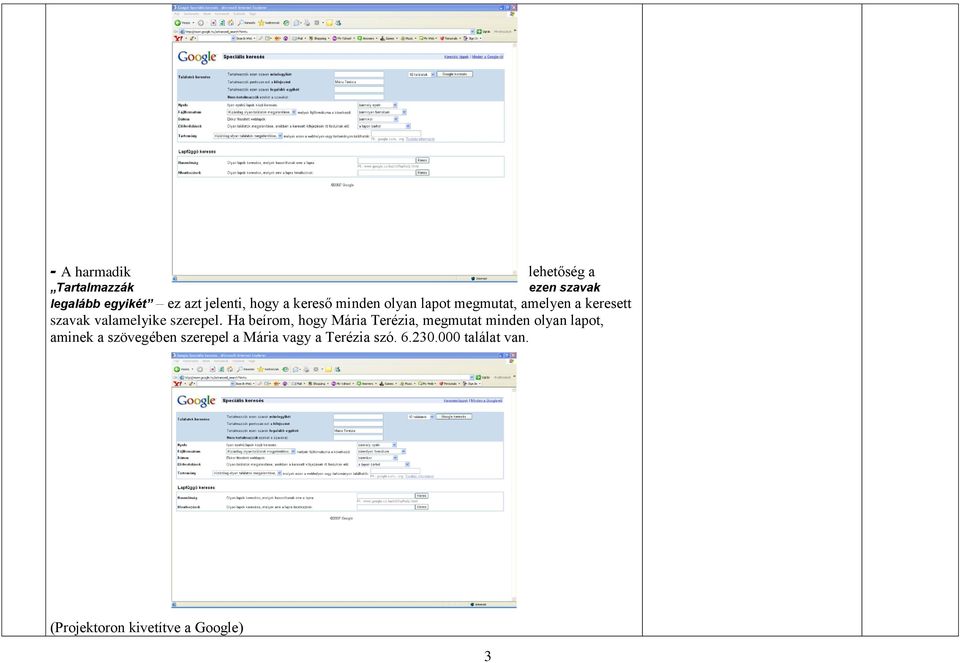The height and width of the screenshot is (663, 960).
Task: Click the domain field in the lower Google form
Action: pyautogui.click(x=396, y=471)
